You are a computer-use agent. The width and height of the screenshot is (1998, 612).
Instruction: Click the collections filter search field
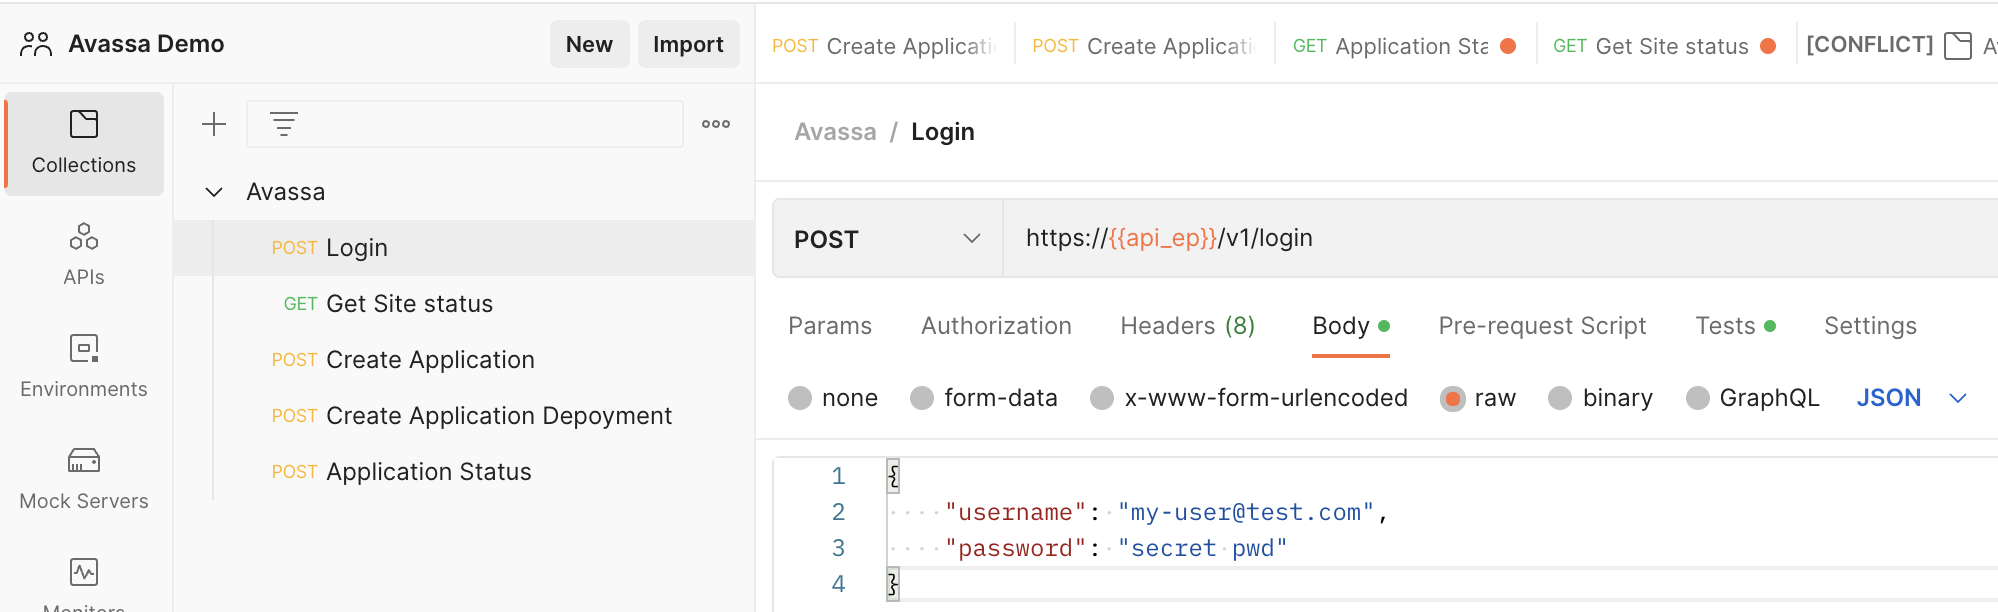[465, 124]
